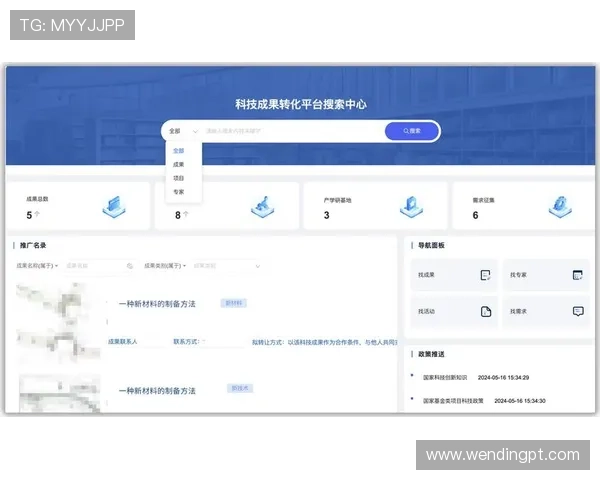The image size is (600, 480).
Task: Open thumbnail of the 新技术 tagged result
Action: point(60,393)
